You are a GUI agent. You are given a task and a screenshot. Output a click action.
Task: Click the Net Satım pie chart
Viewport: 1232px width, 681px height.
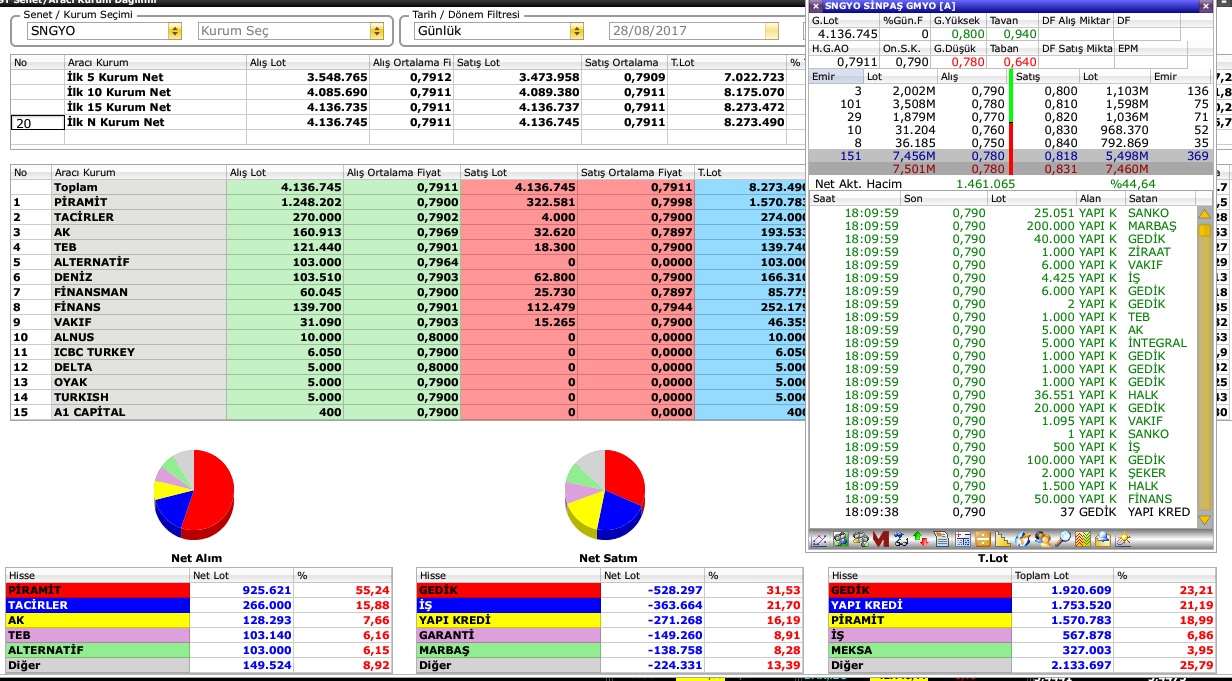(604, 494)
